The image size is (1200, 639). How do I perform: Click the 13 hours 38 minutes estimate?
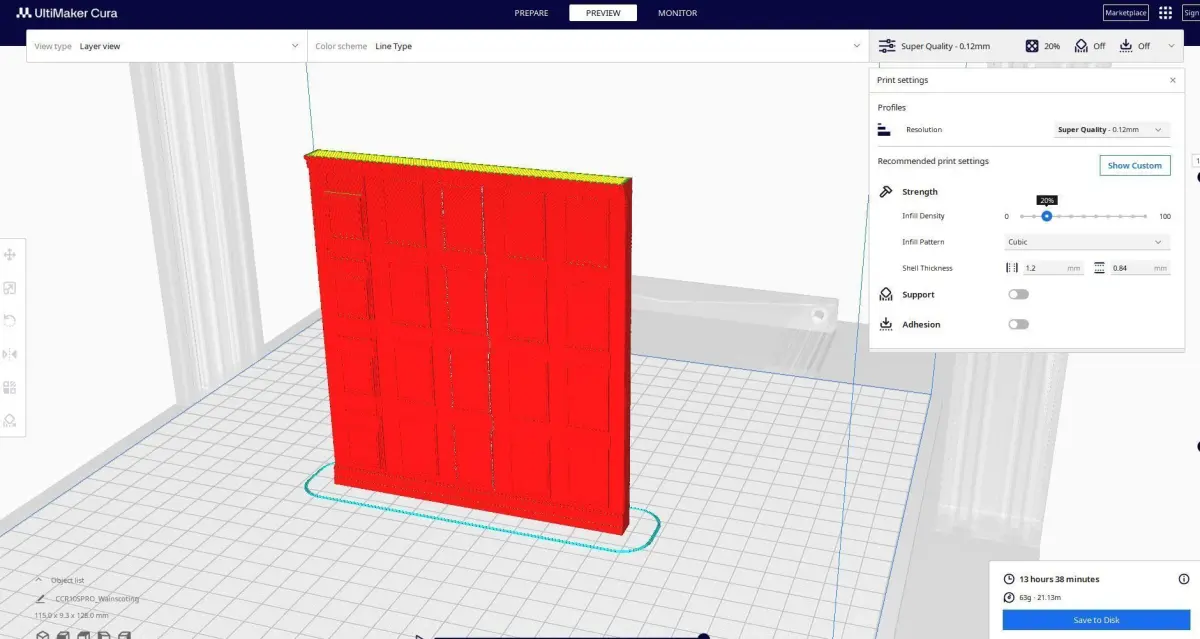(x=1059, y=579)
